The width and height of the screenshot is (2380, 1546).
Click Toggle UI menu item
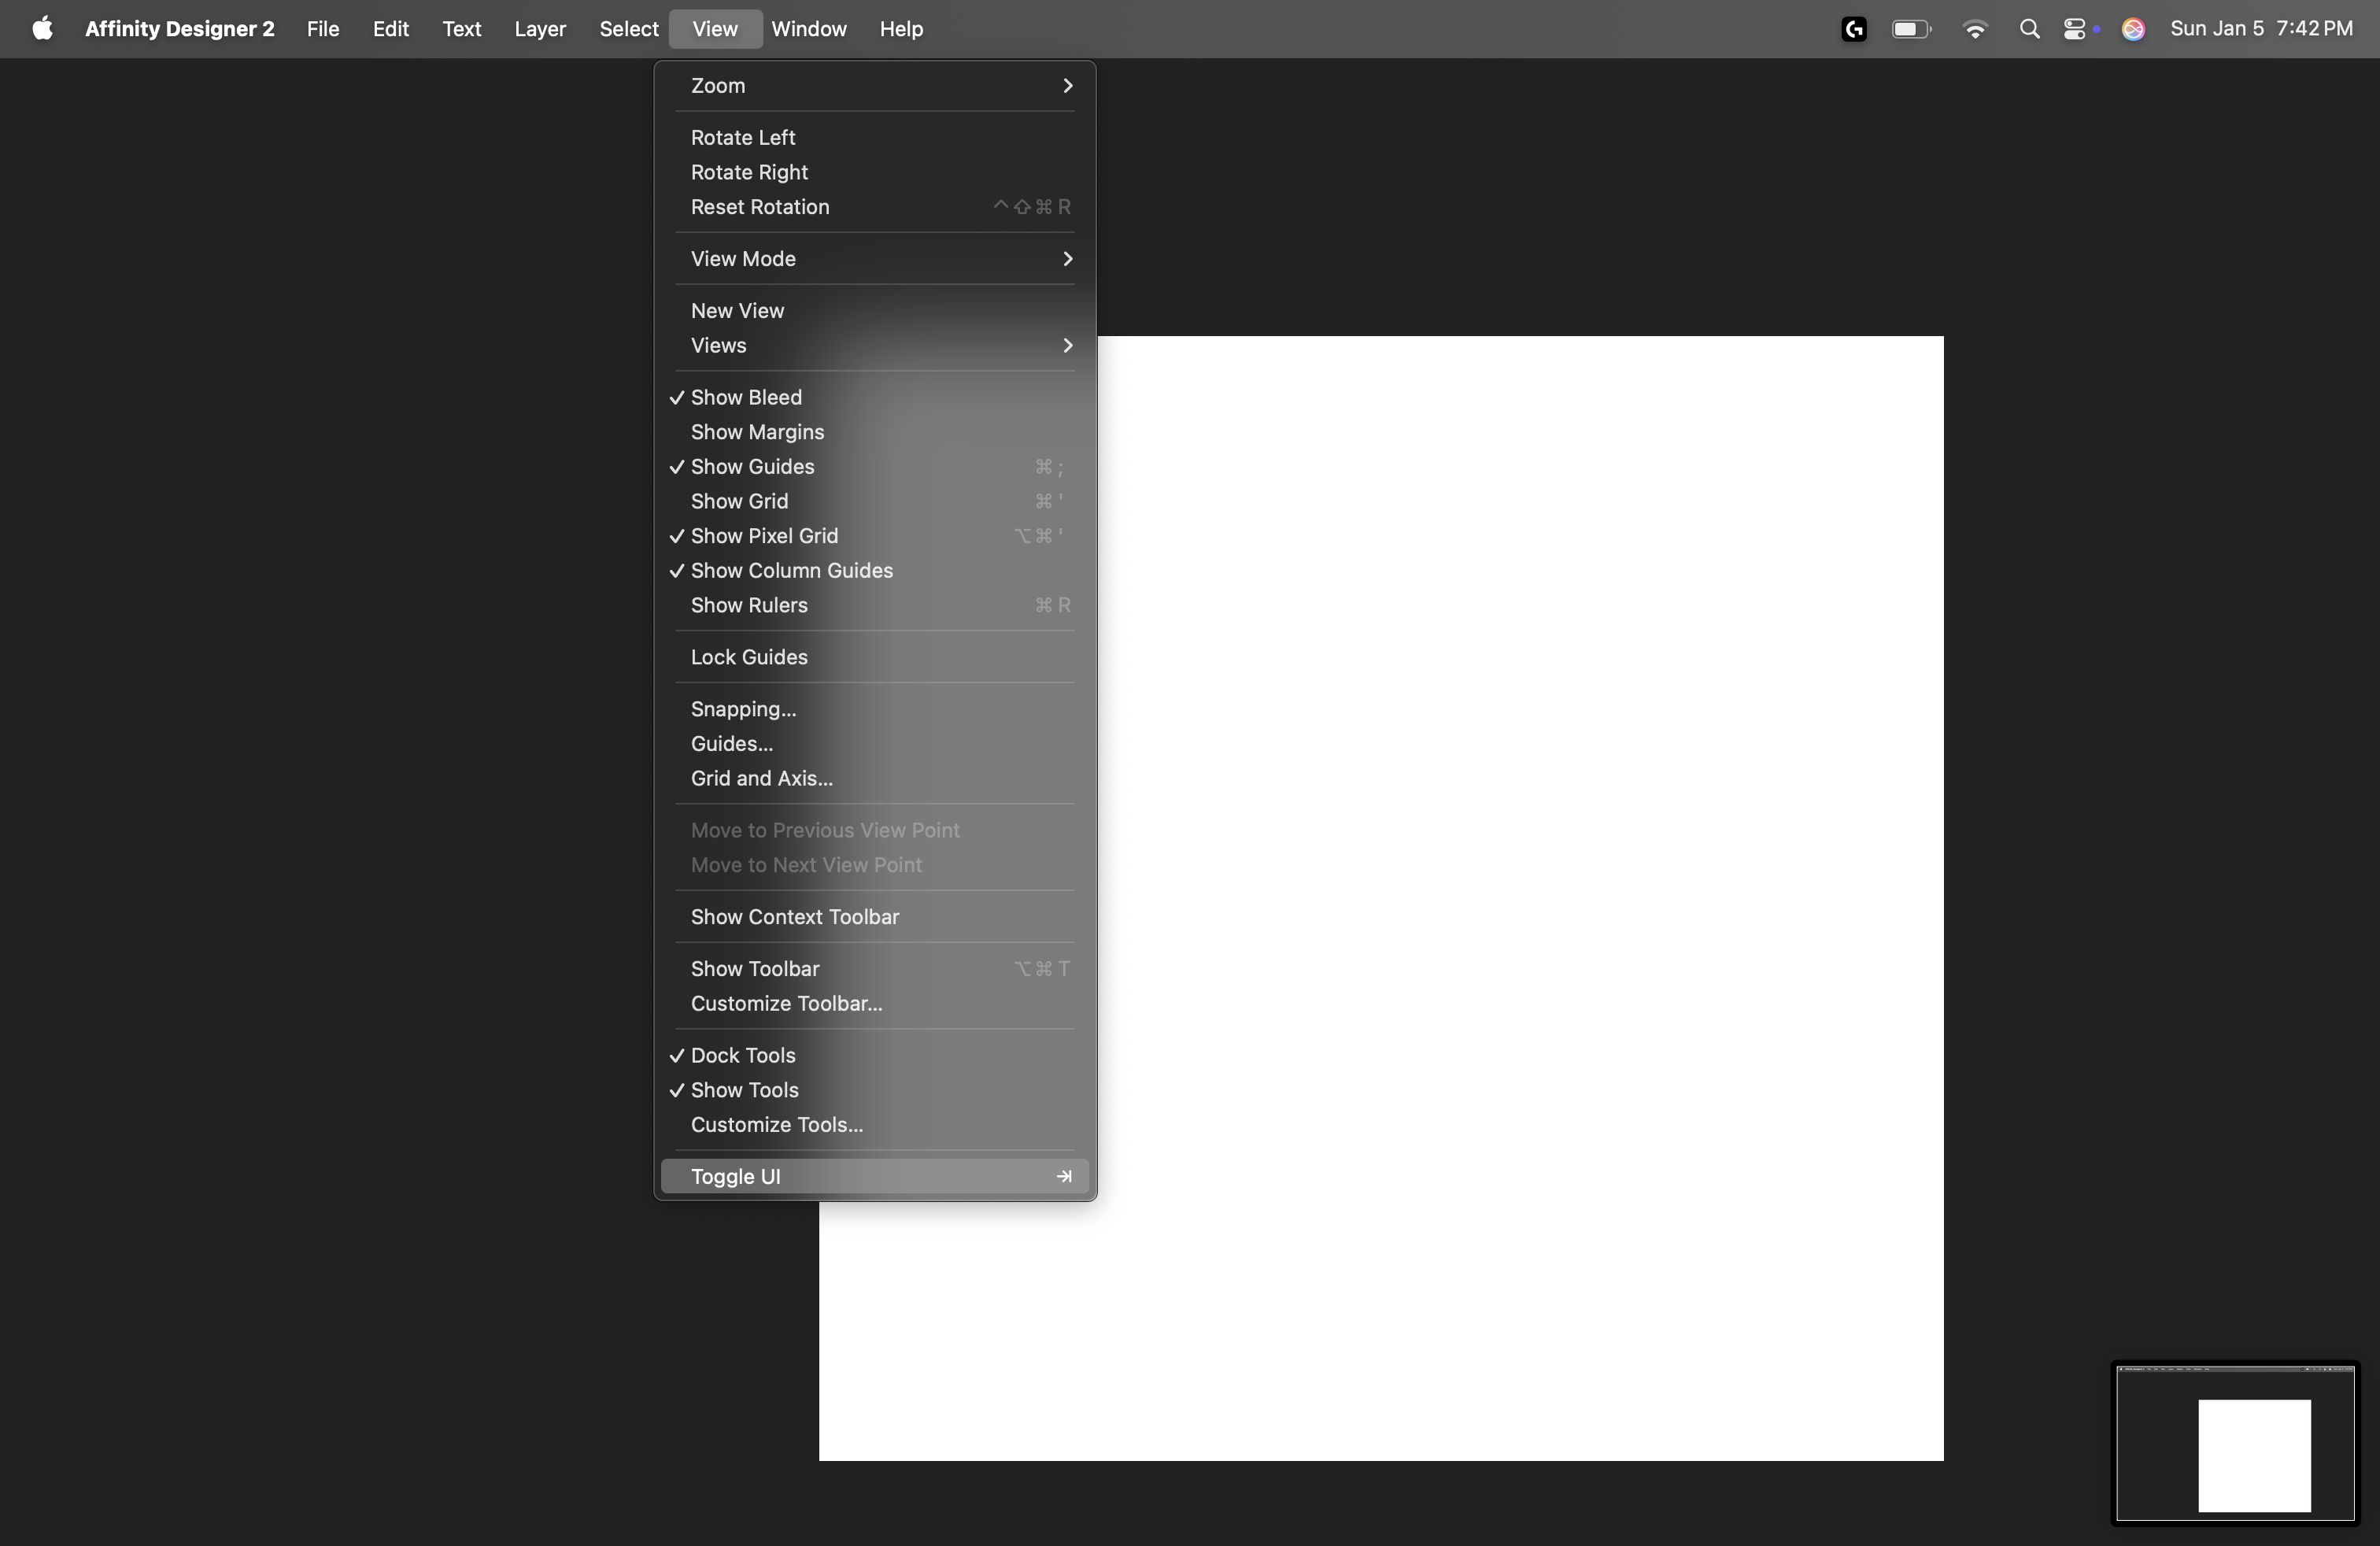(x=875, y=1177)
